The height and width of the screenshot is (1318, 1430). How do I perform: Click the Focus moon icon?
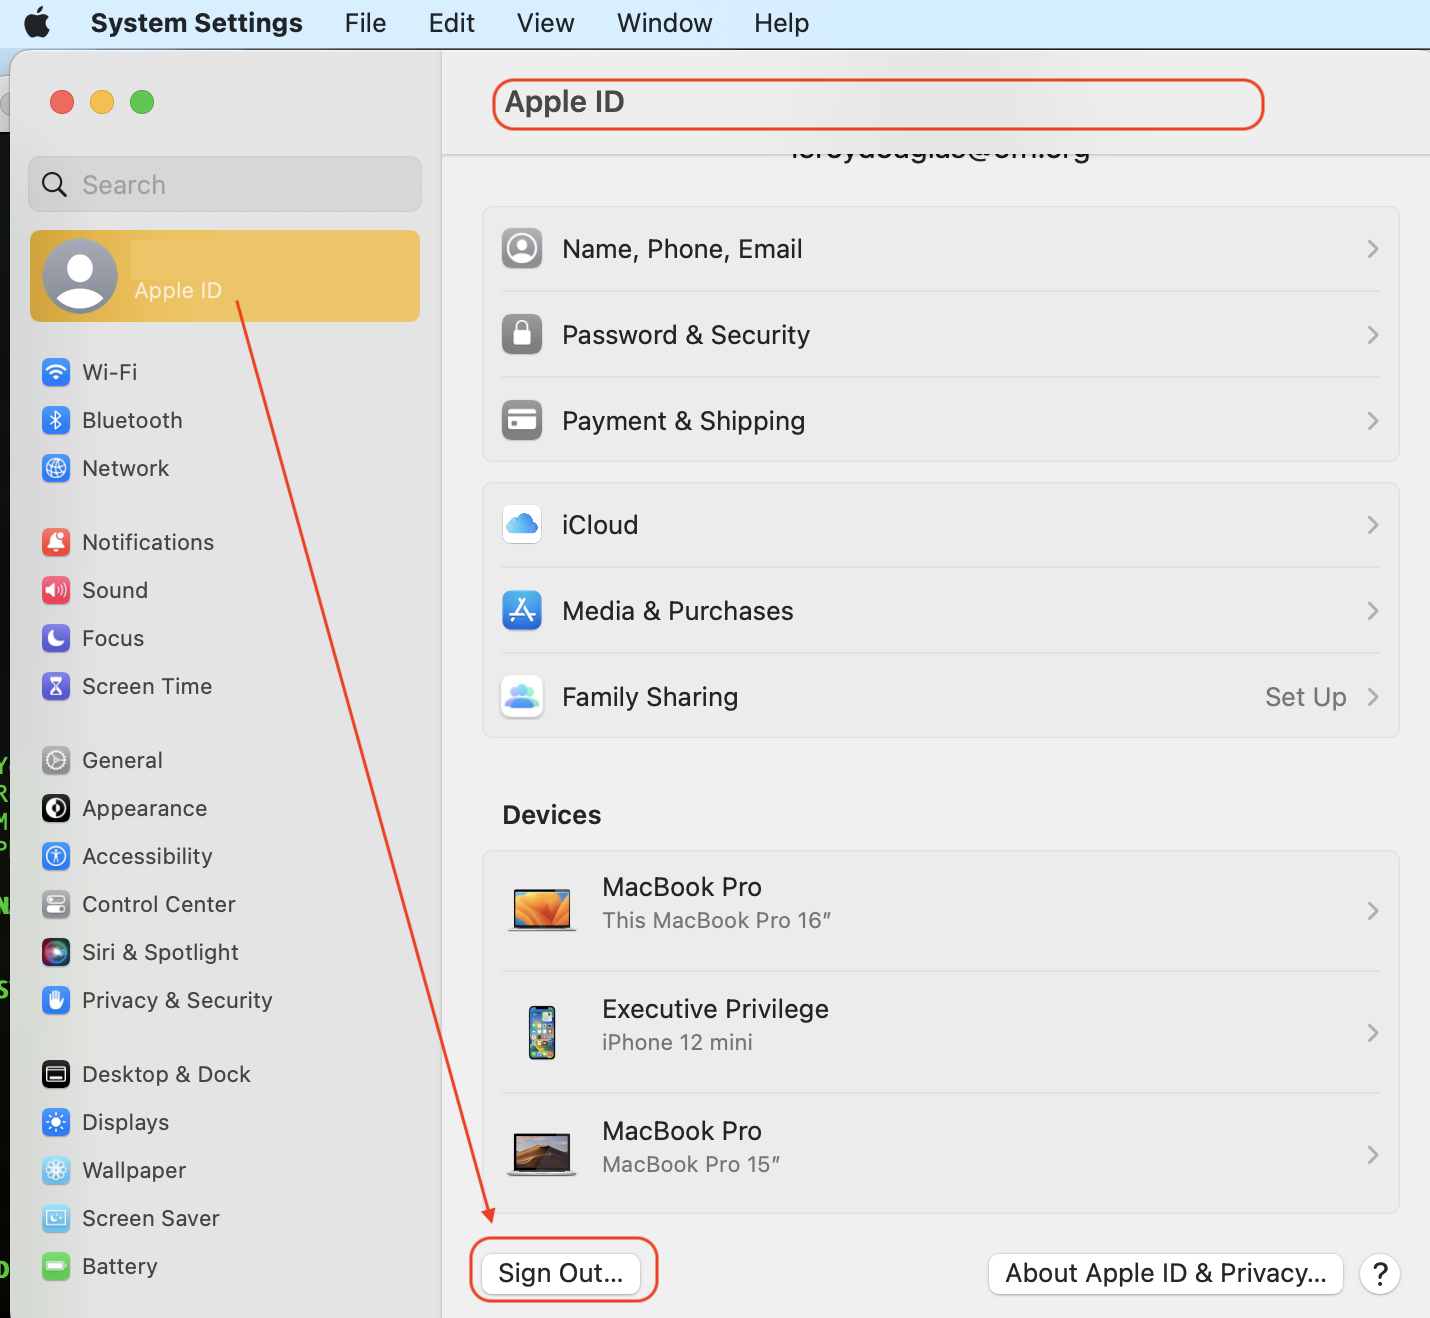[56, 638]
